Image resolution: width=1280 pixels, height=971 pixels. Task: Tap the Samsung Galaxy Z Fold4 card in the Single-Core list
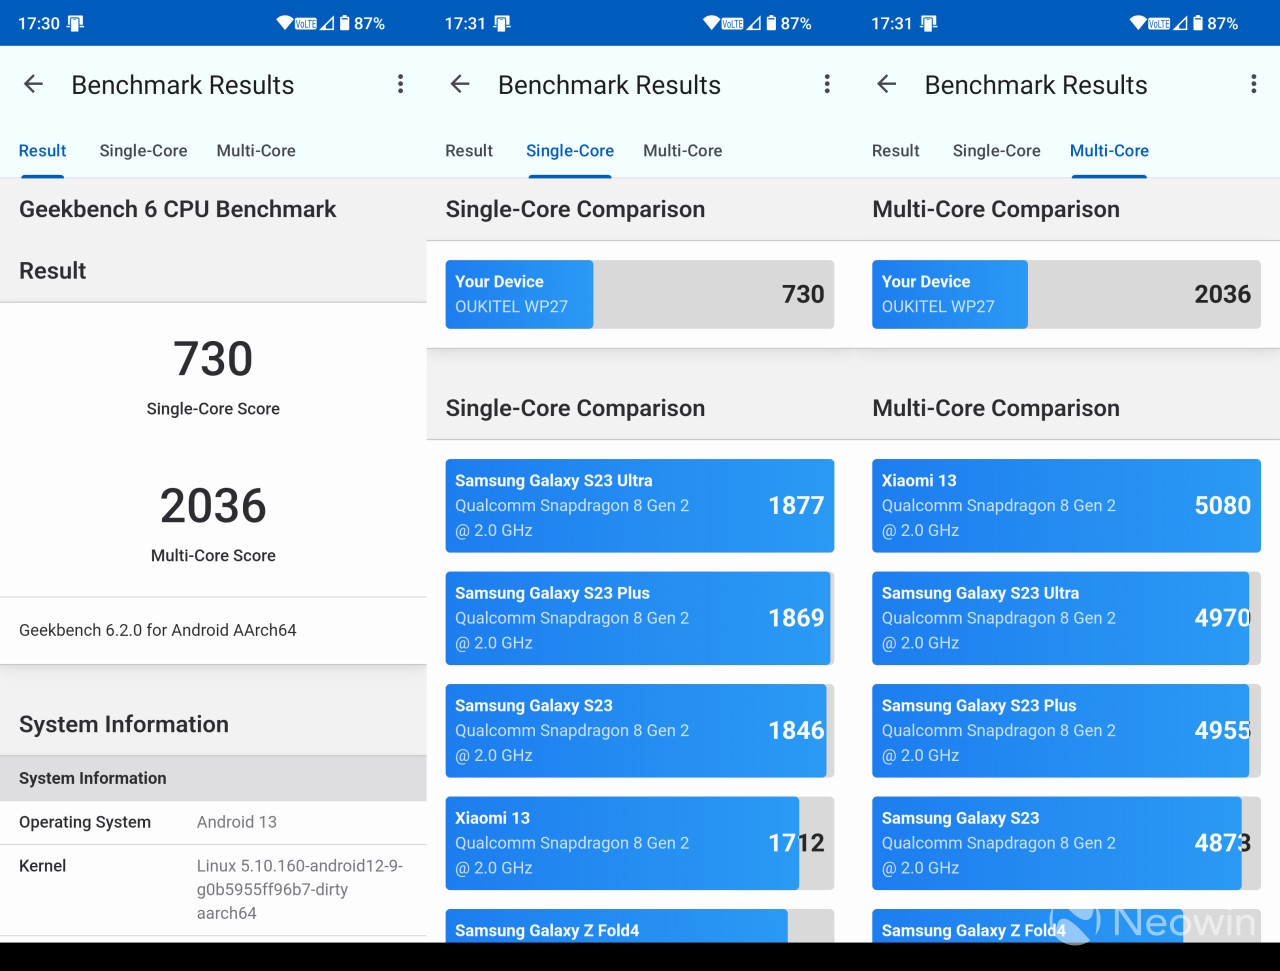pyautogui.click(x=640, y=925)
